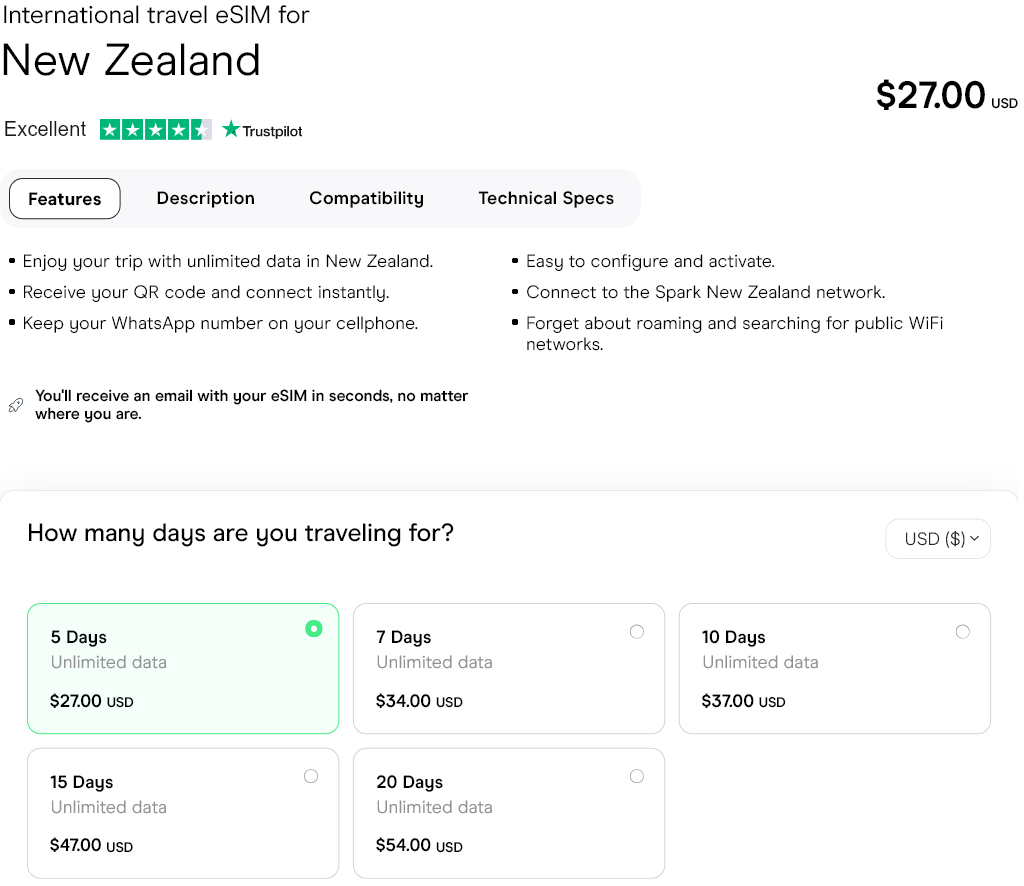Select the 10 Days radio button
Viewport: 1024px width, 886px height.
[x=962, y=631]
